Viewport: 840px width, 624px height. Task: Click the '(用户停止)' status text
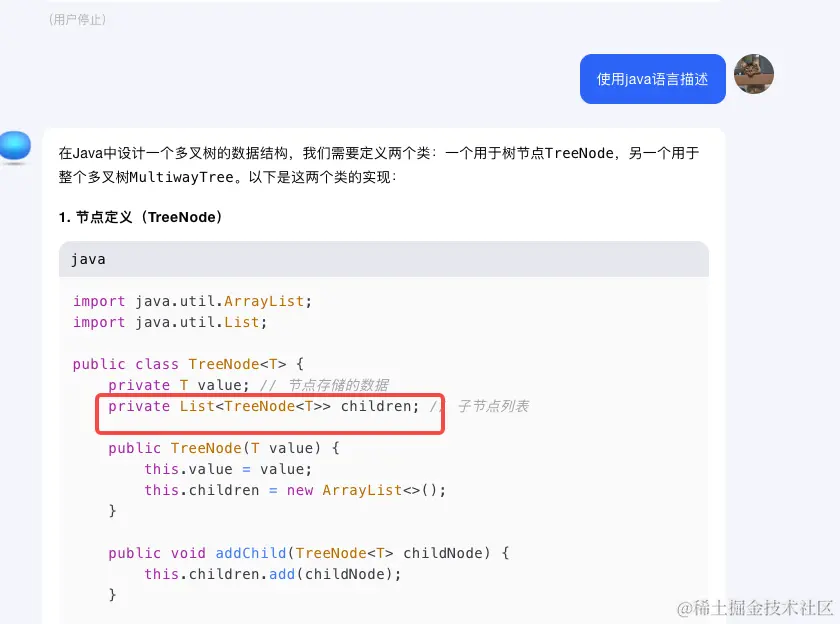[x=77, y=20]
